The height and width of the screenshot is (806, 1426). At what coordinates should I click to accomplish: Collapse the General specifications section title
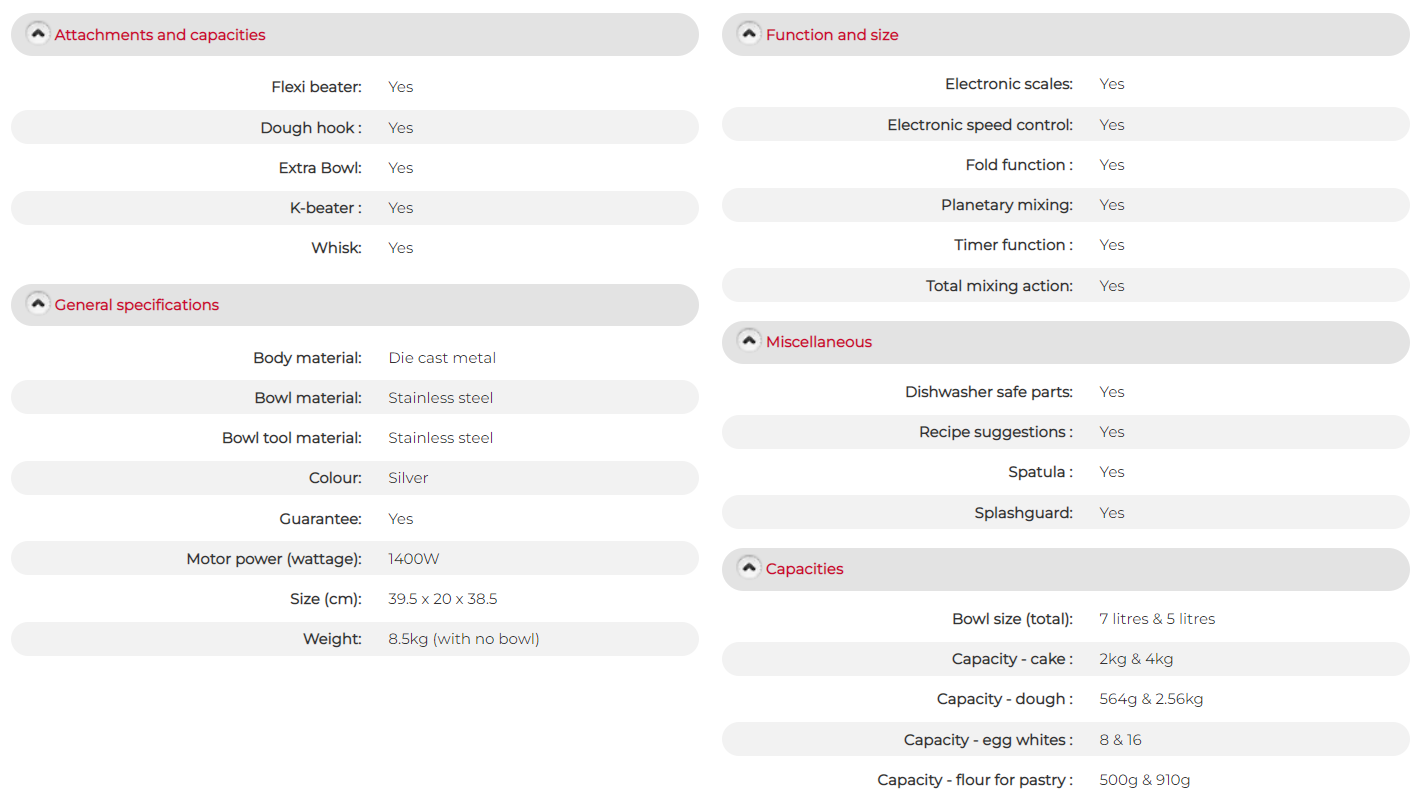[137, 305]
